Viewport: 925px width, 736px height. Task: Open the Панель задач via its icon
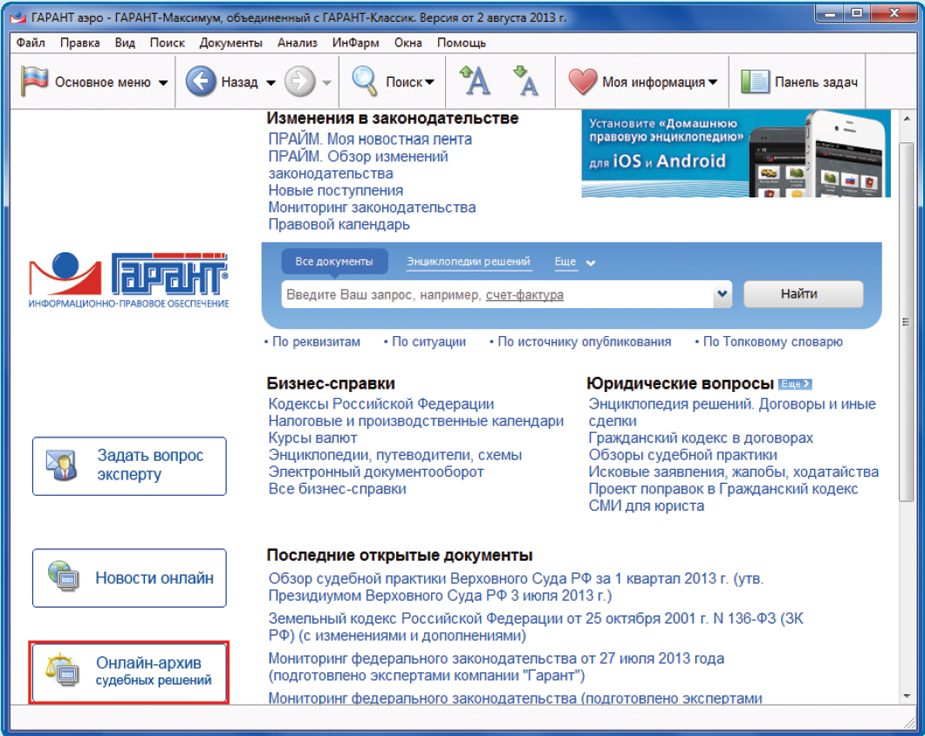coord(756,81)
